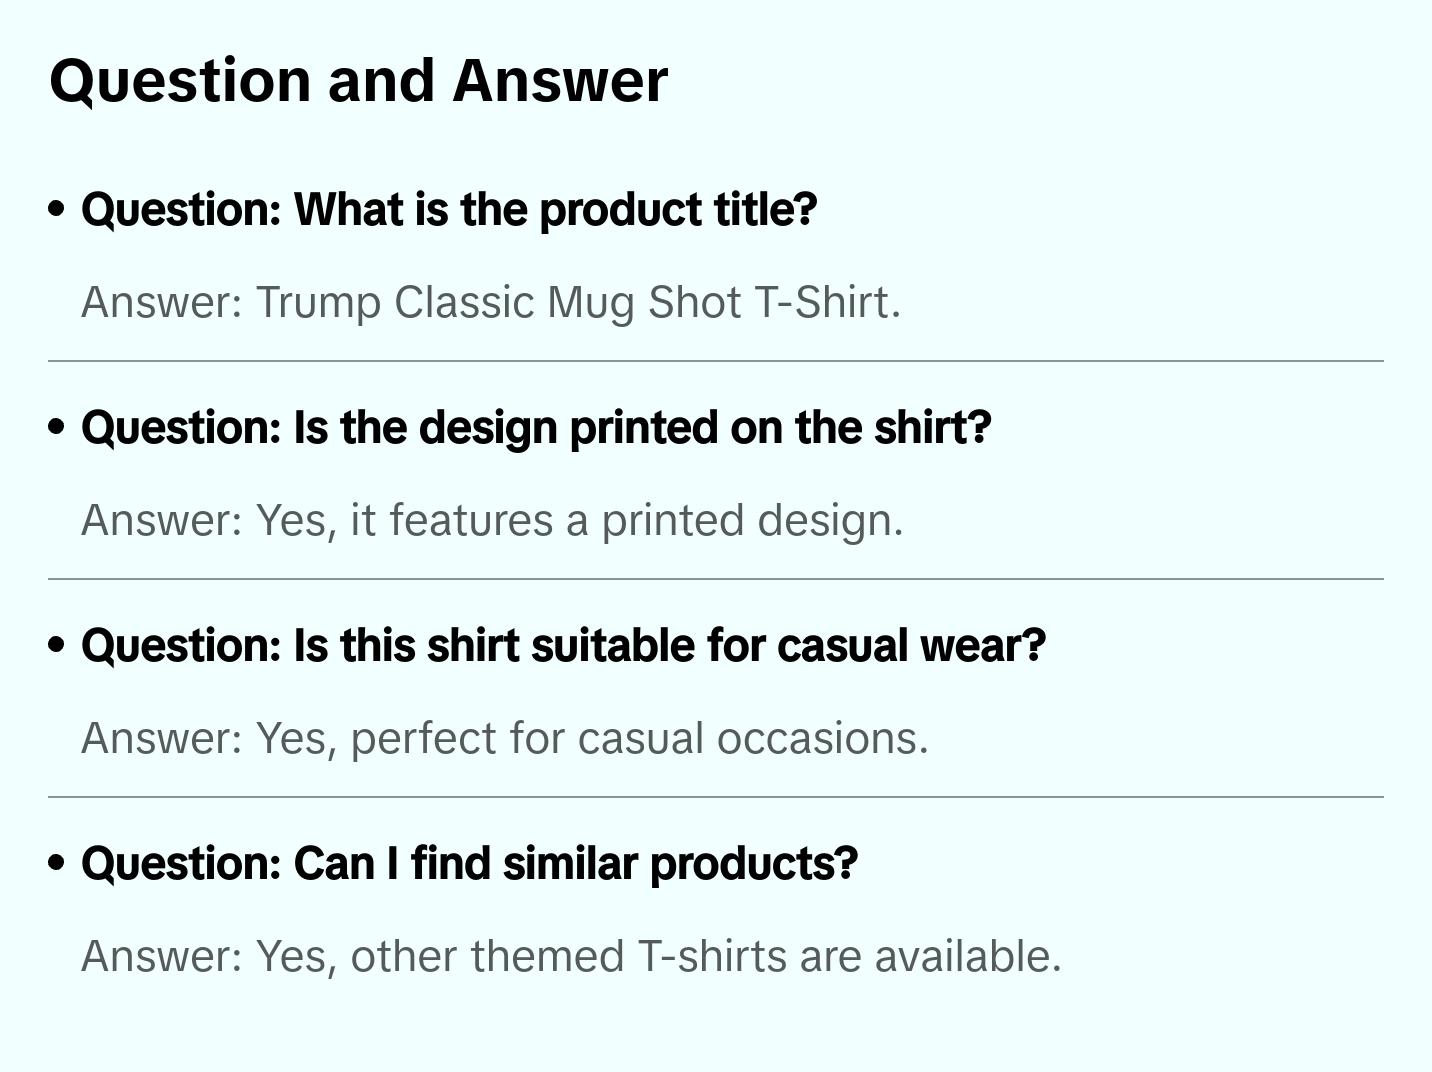Click the "it features a printed design" answer
Screen dimensions: 1432x1072
[x=492, y=520]
